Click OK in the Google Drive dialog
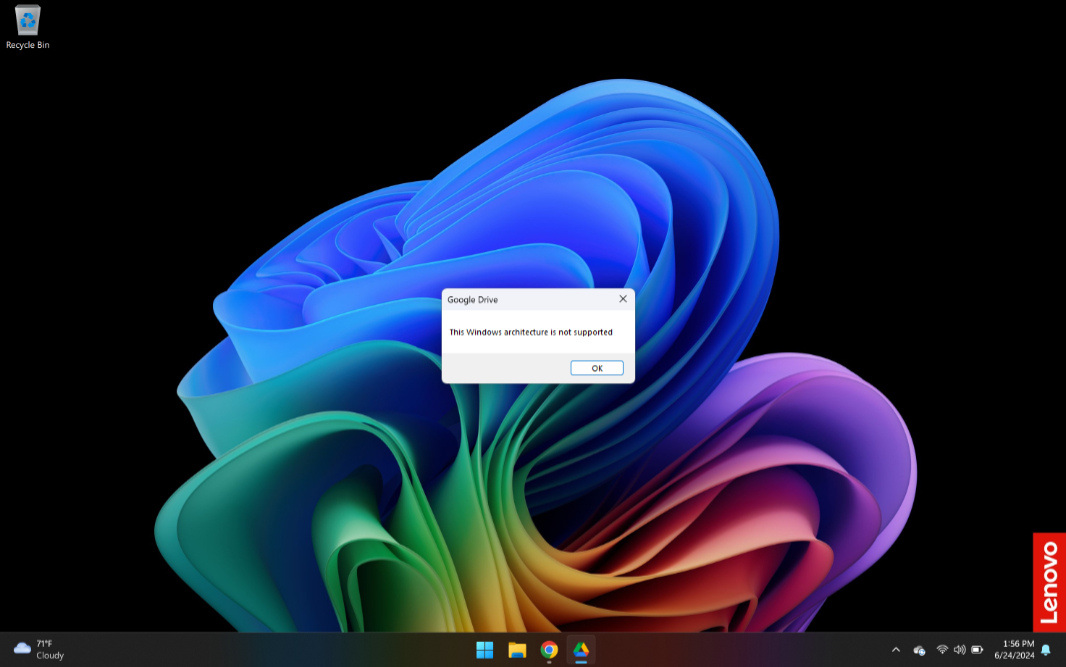Screen dimensions: 1066x667 pos(597,368)
